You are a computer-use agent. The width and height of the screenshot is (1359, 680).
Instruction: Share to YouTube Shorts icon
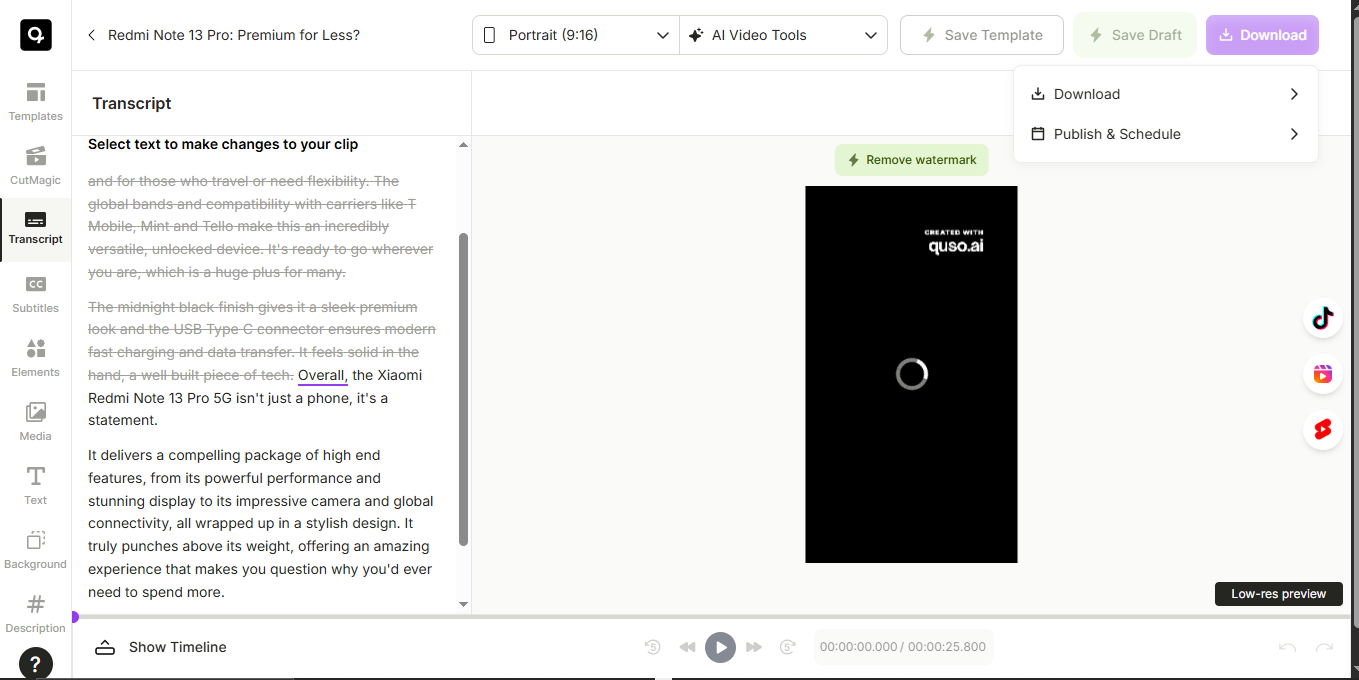[x=1323, y=430]
